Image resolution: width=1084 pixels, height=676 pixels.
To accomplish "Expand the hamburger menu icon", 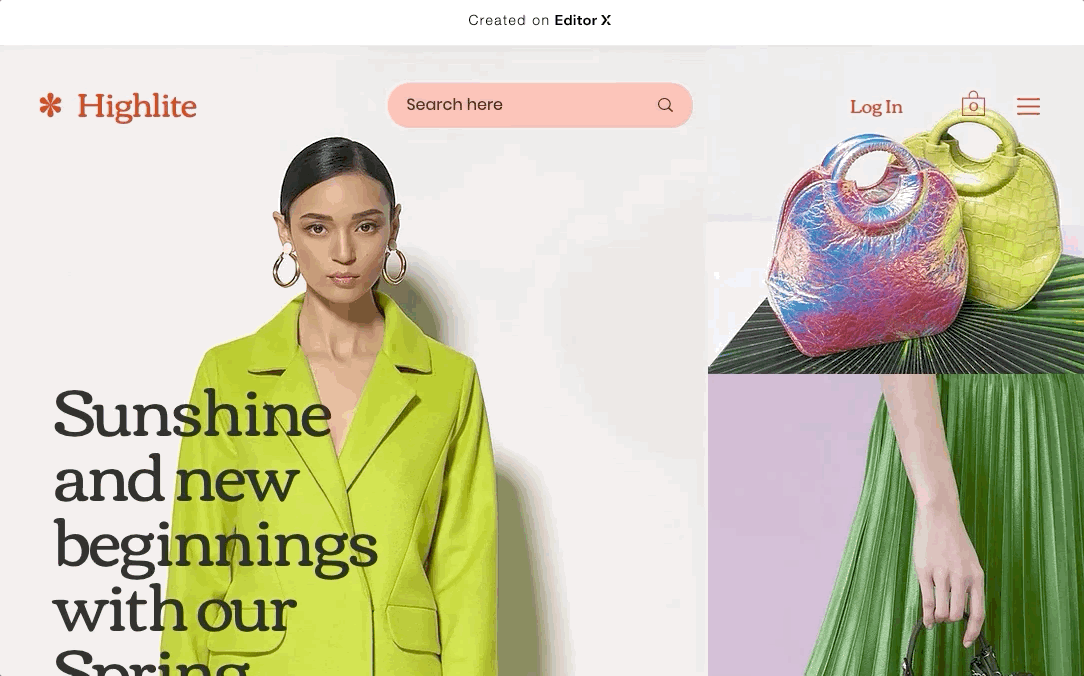I will click(x=1028, y=106).
